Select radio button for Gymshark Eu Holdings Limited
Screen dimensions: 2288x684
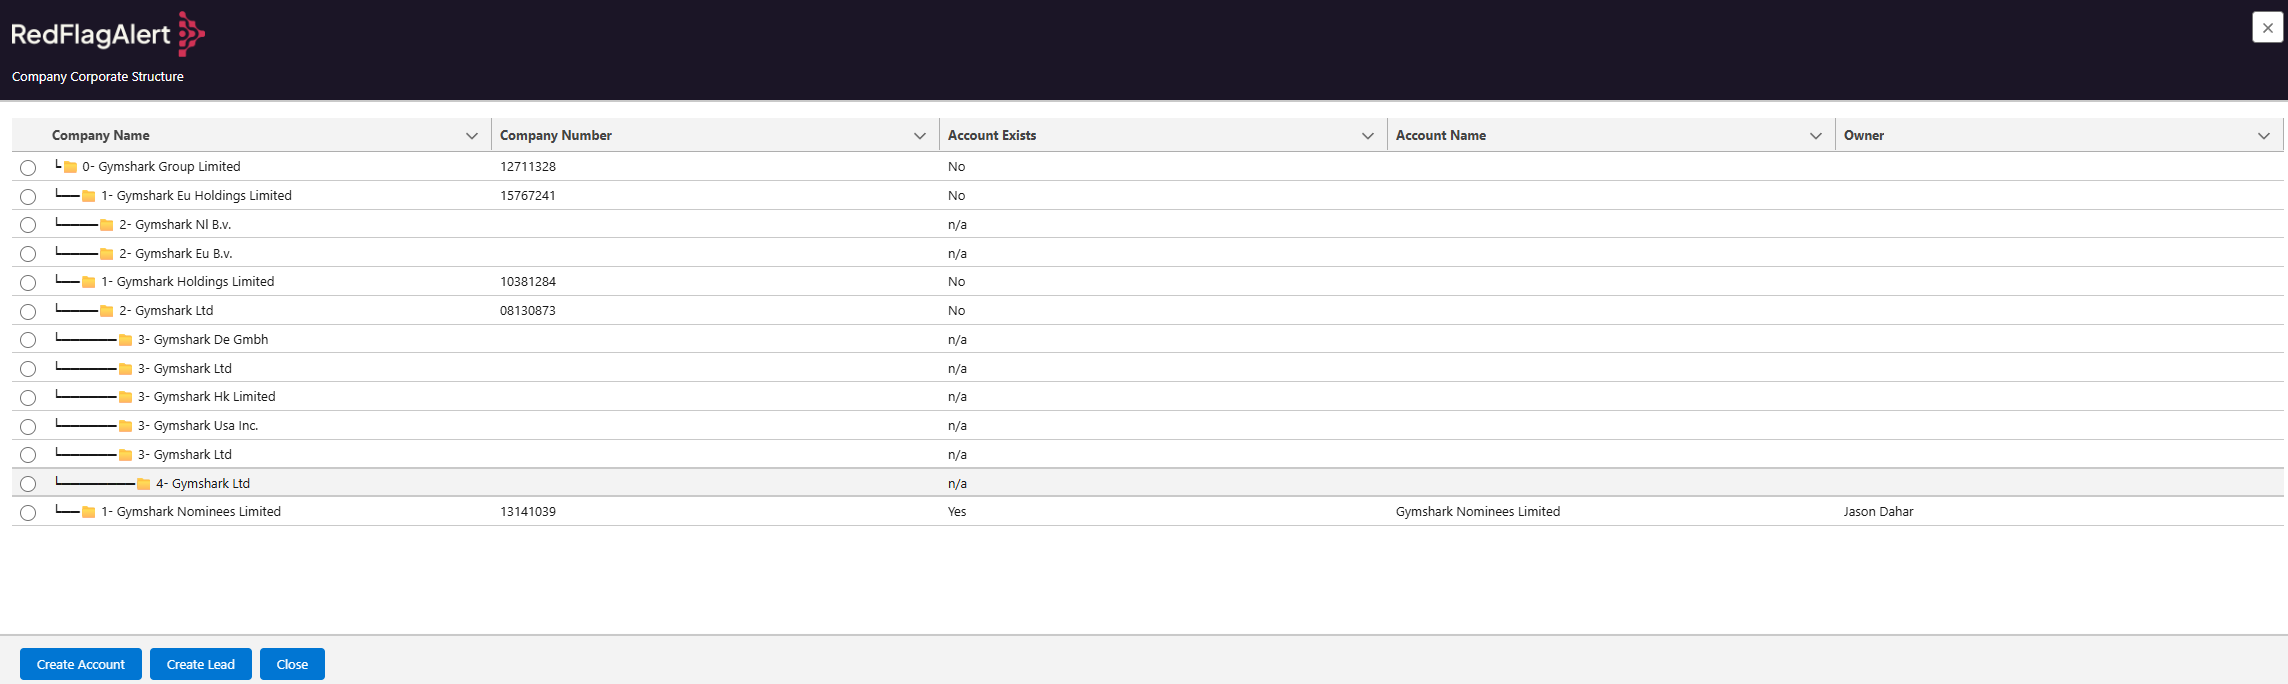coord(28,197)
